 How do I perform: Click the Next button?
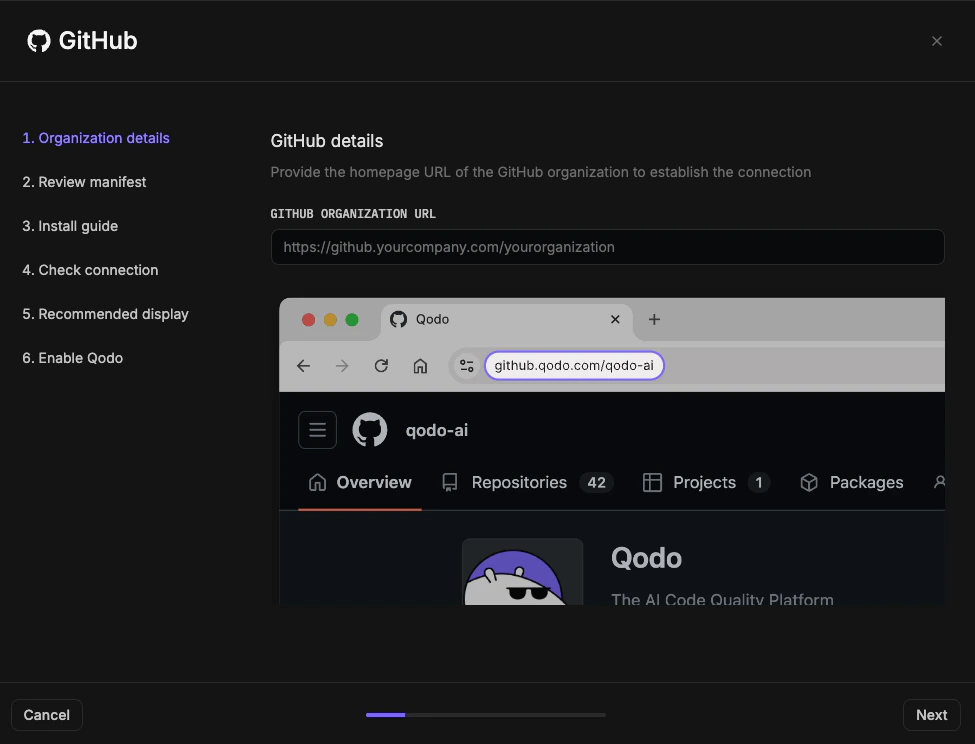click(931, 714)
